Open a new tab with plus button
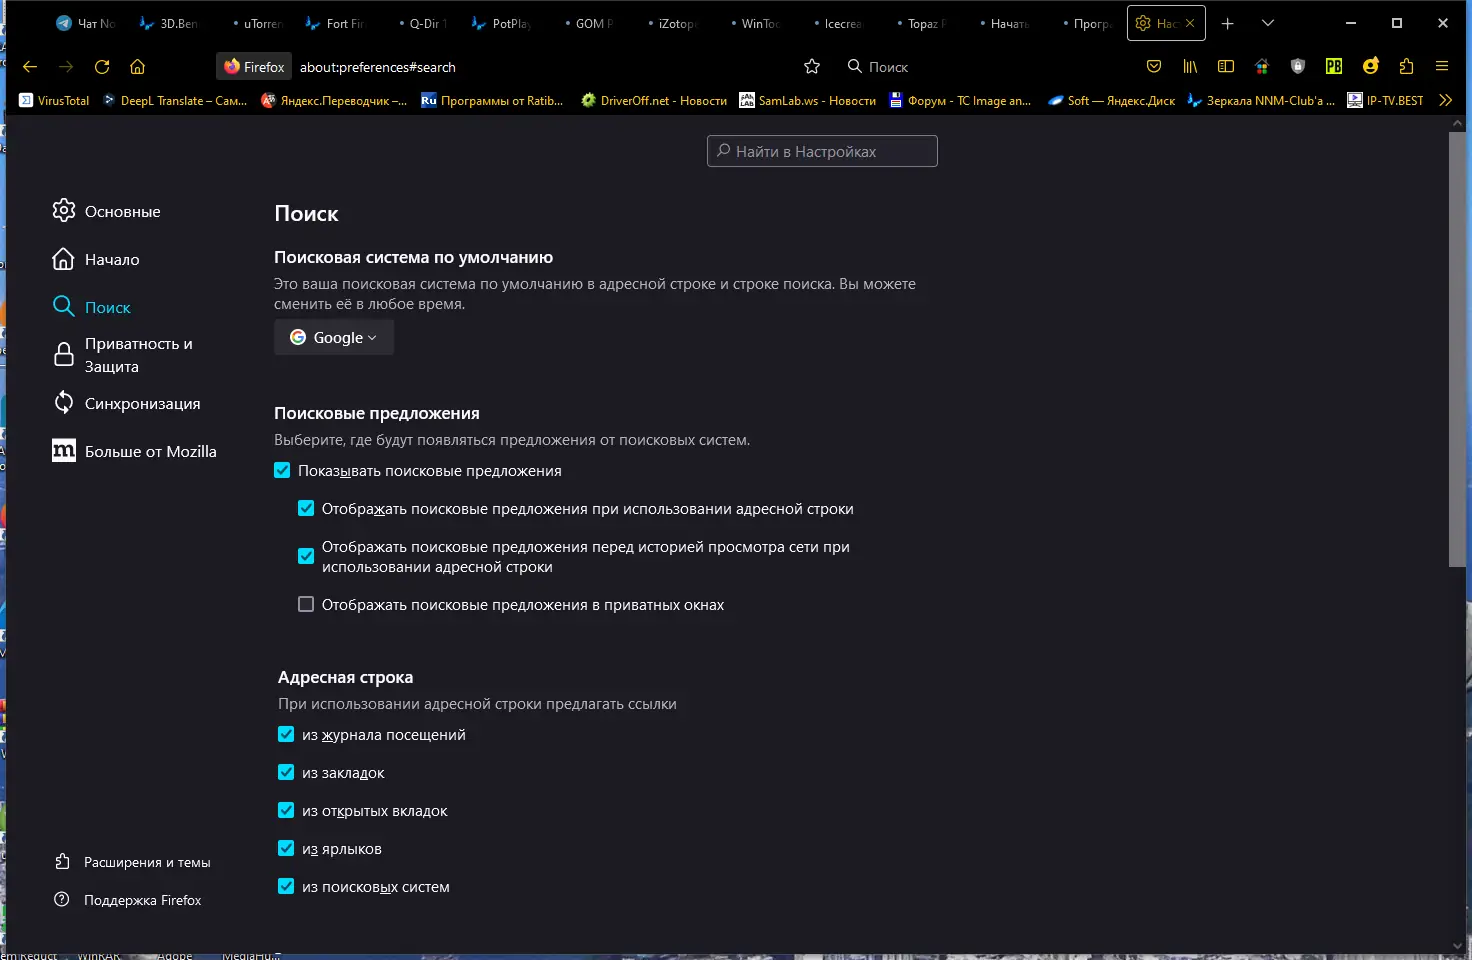1472x960 pixels. [x=1228, y=23]
